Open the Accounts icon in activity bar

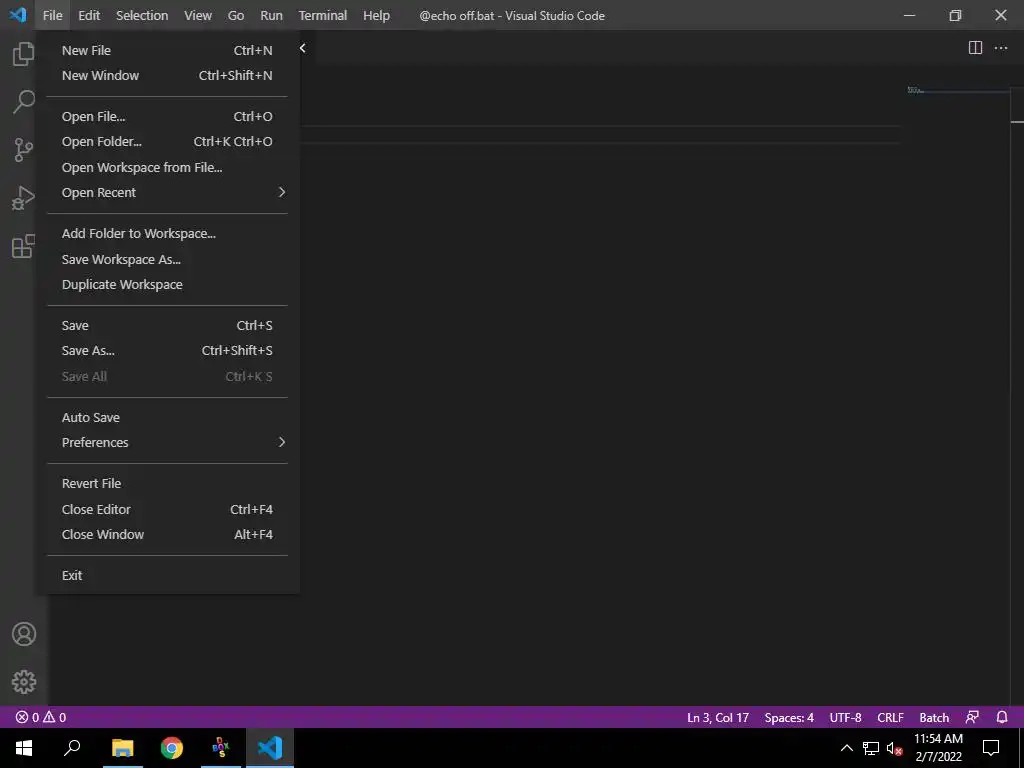click(x=24, y=634)
